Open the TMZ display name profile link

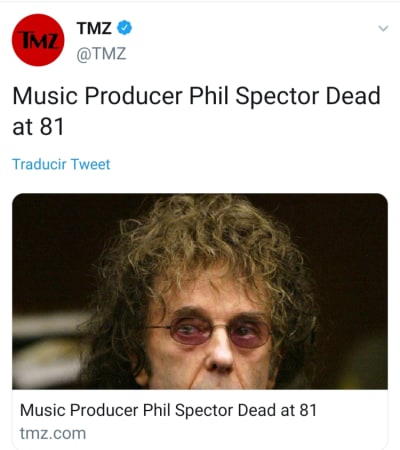(x=94, y=28)
